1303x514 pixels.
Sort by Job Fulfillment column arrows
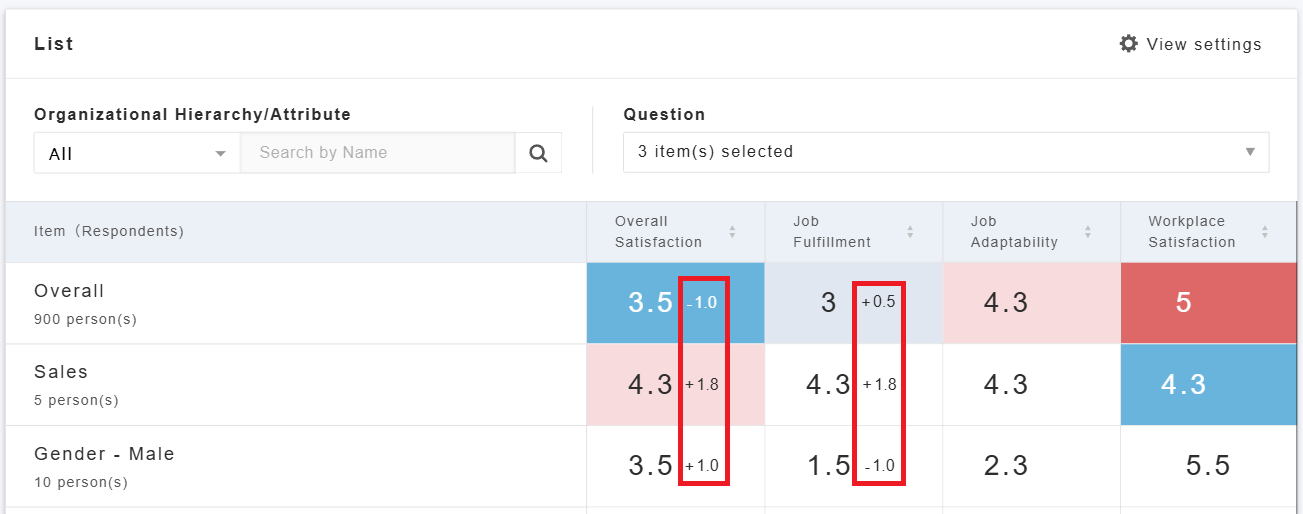click(x=910, y=232)
